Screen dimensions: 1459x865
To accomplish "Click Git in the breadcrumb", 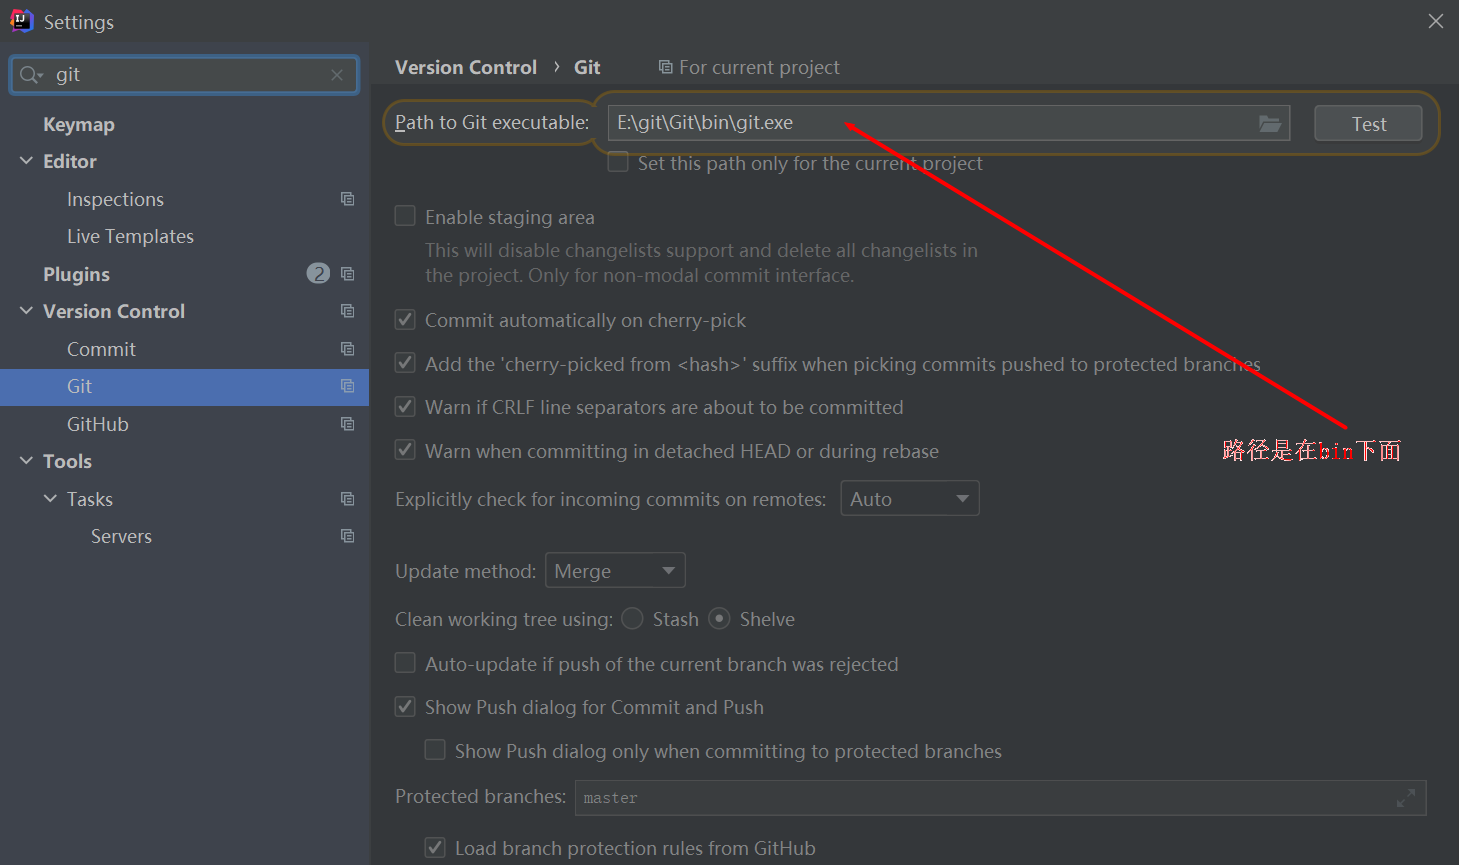I will click(x=587, y=67).
